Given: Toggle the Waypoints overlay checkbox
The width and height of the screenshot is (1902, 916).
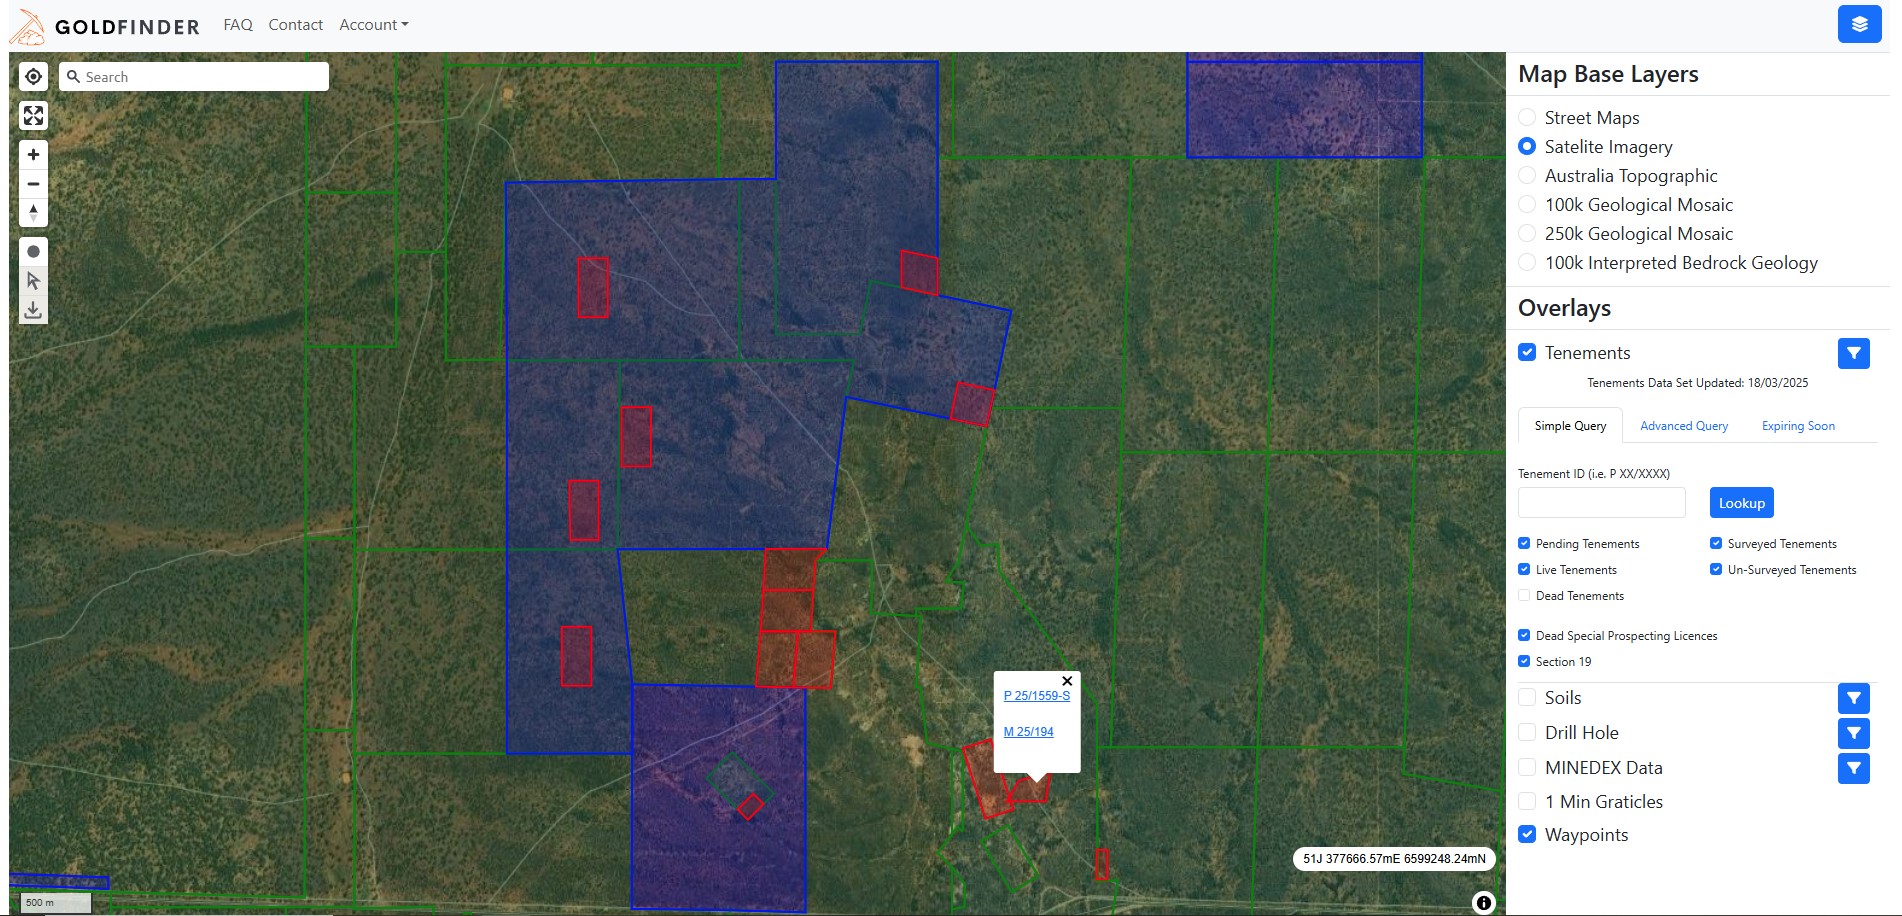Looking at the screenshot, I should point(1527,834).
